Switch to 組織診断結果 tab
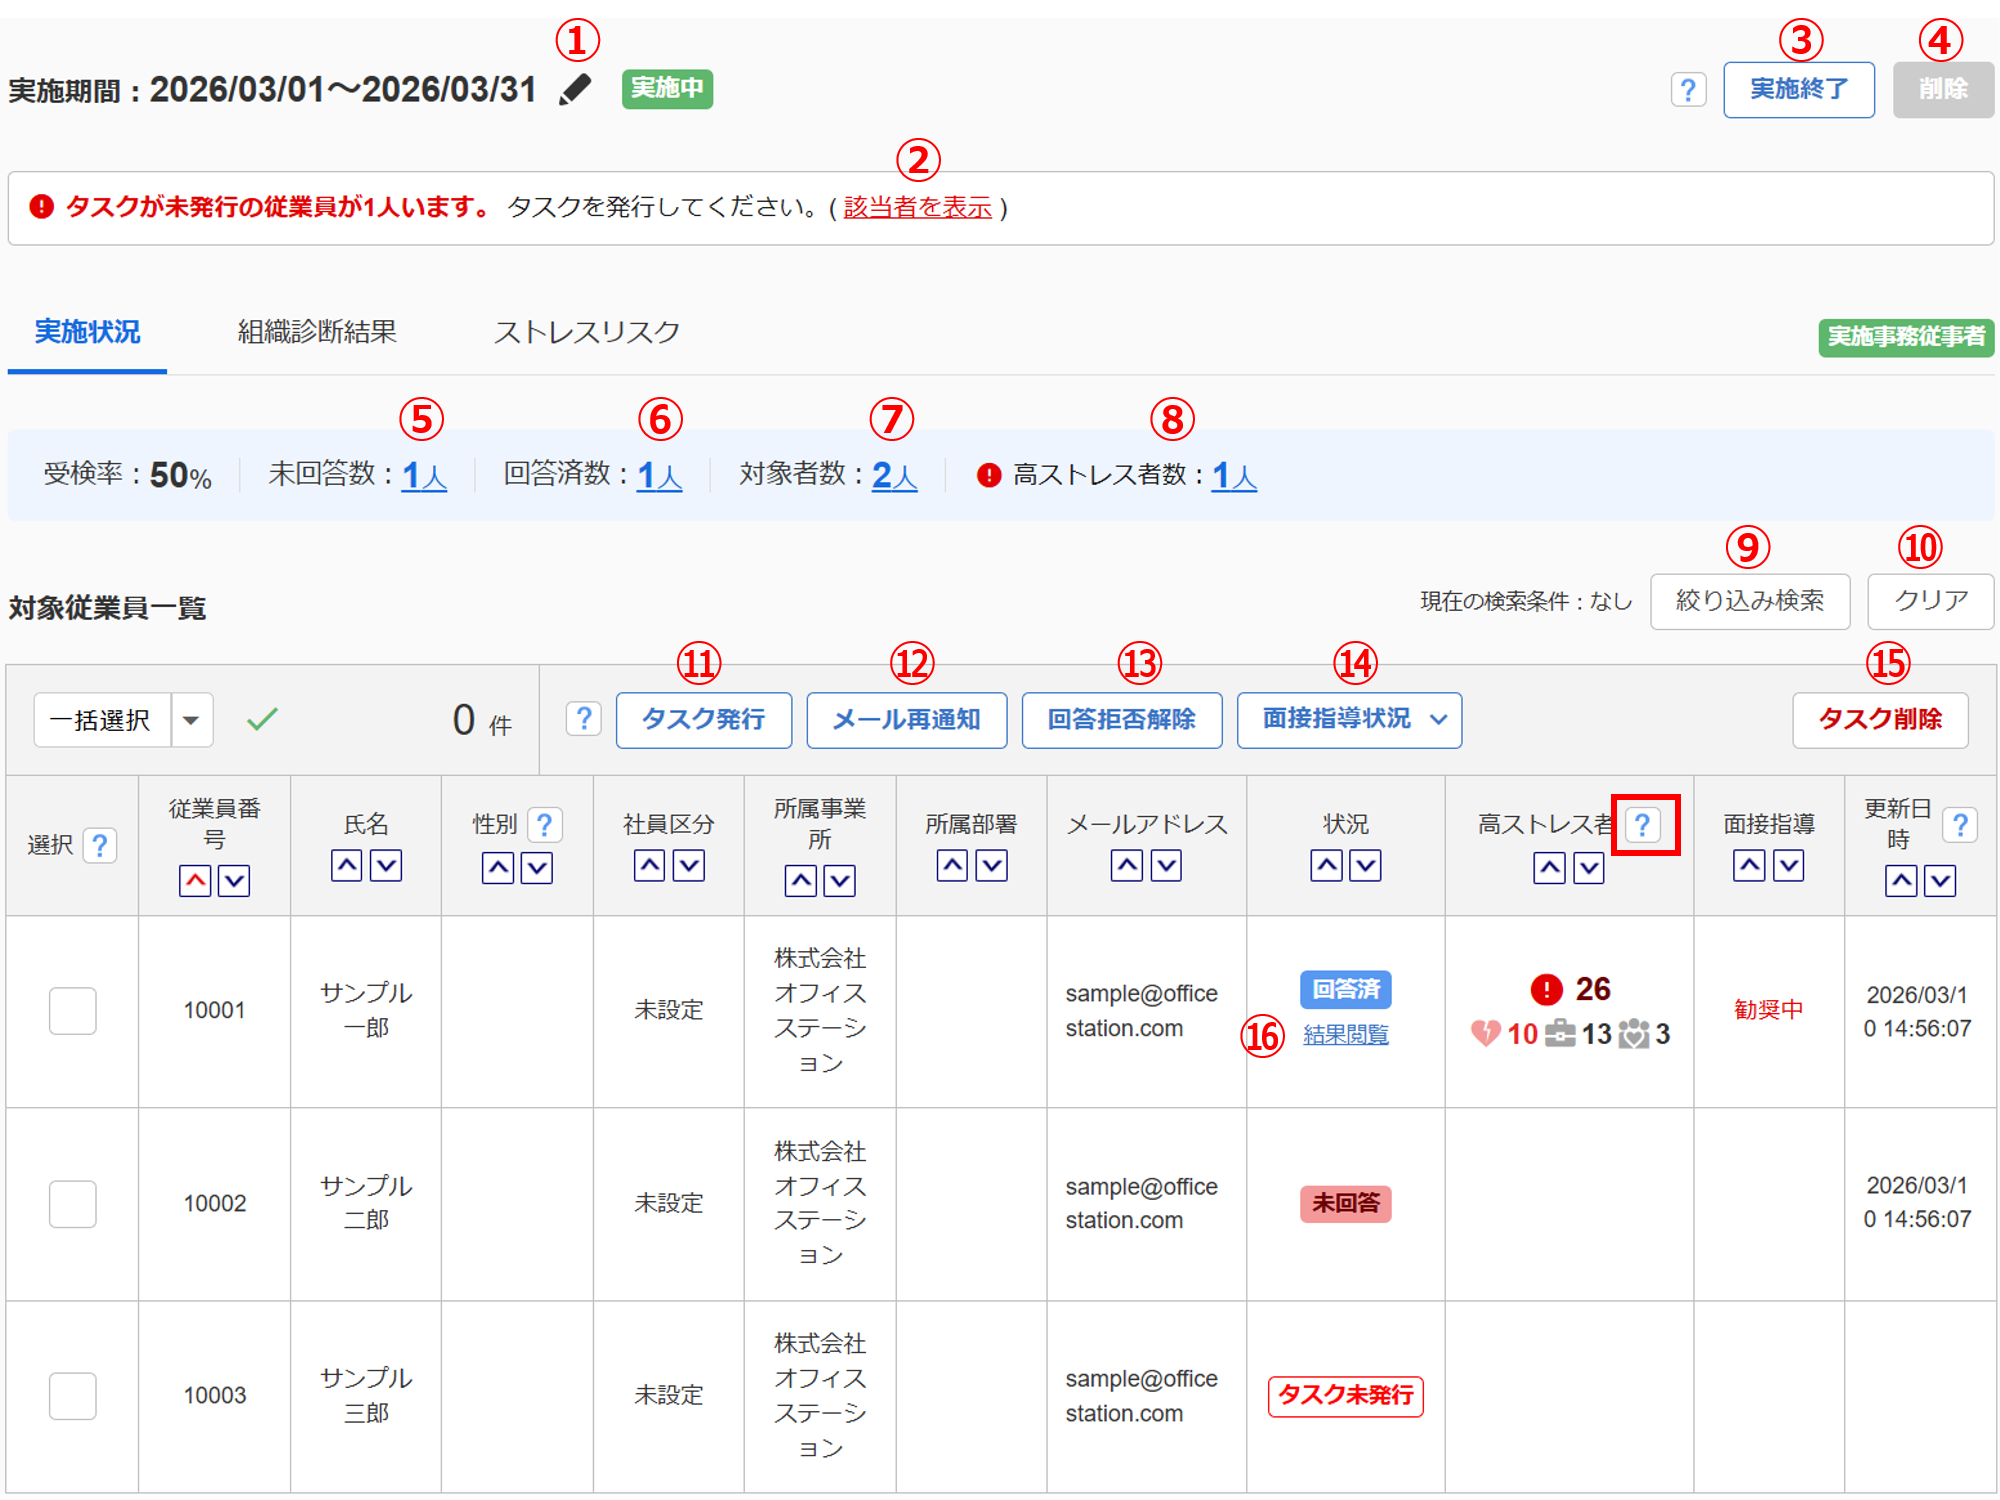Viewport: 2000px width, 1500px height. (x=317, y=332)
